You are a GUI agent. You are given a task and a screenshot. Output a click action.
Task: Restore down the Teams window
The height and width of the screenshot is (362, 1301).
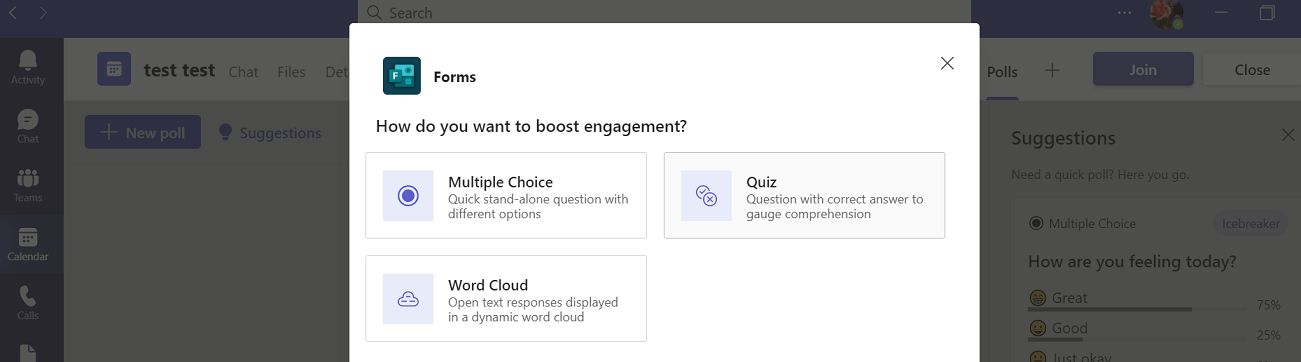tap(1268, 13)
